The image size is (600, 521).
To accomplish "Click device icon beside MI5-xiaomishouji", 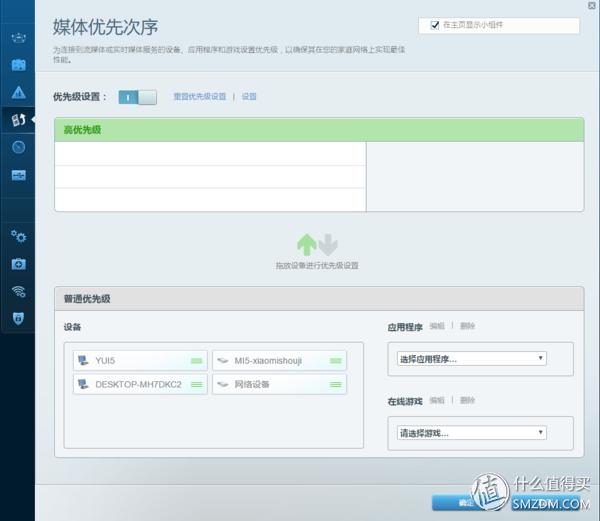I will [x=222, y=360].
